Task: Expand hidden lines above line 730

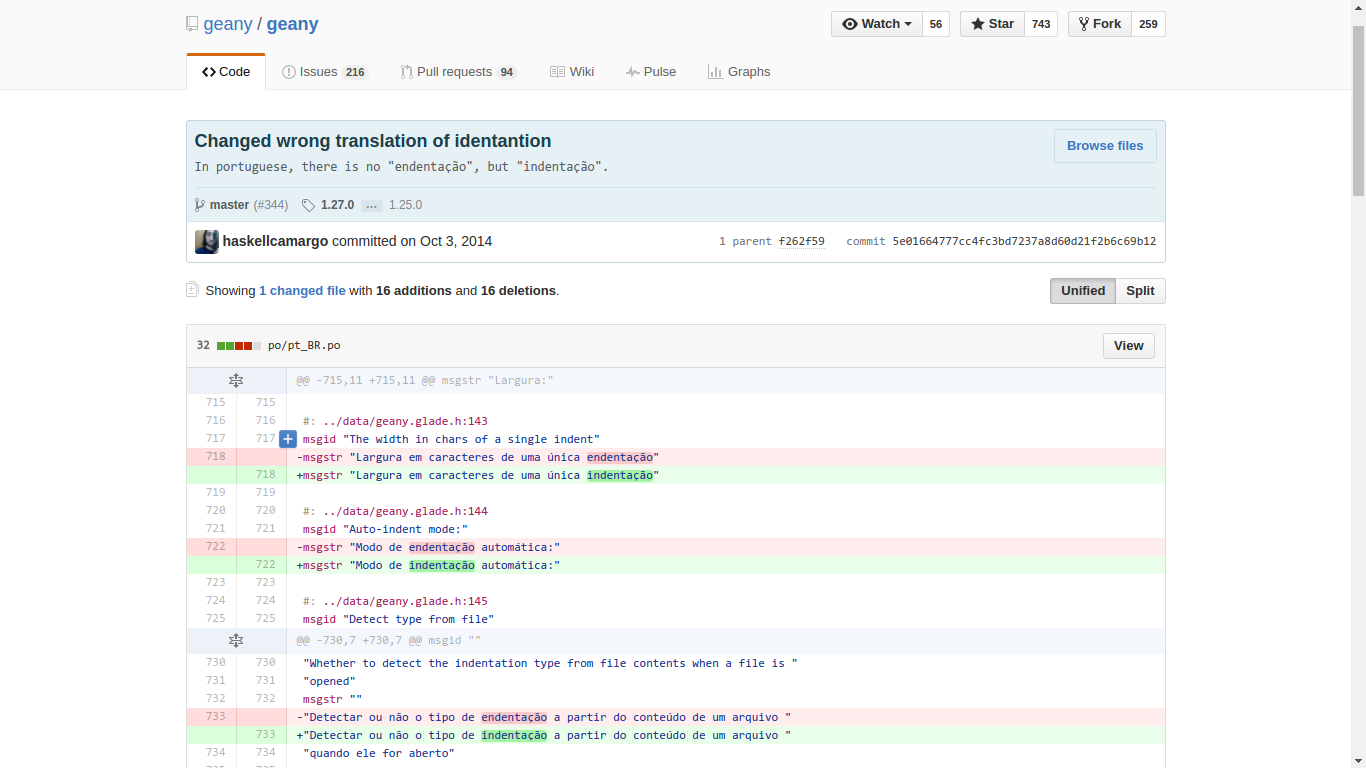Action: point(236,641)
